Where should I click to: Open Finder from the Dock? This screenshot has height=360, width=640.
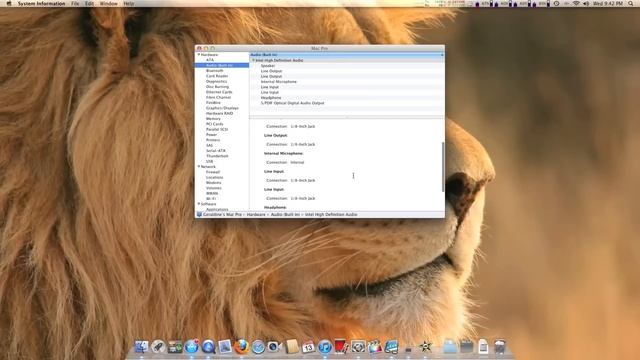click(141, 347)
